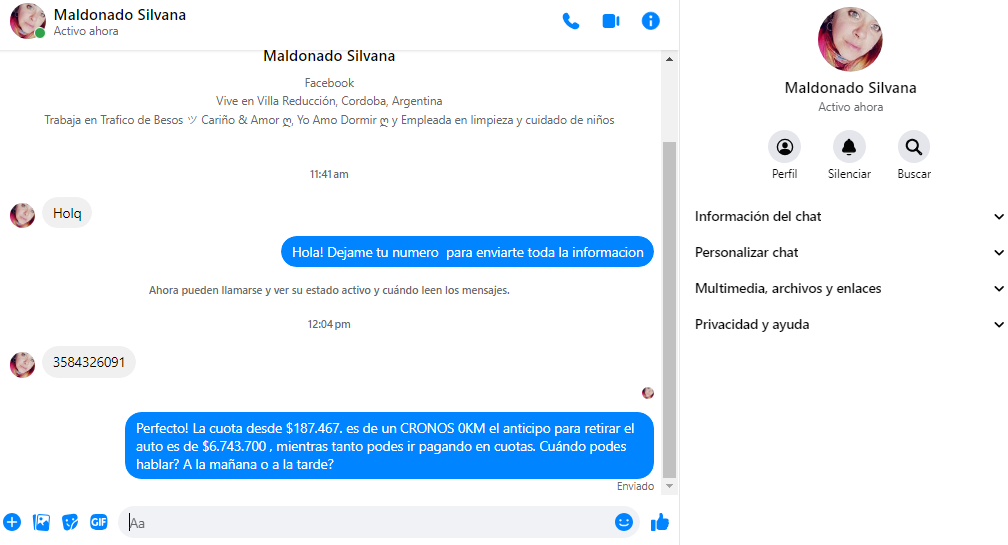Search the conversation with Buscar
Viewport: 1008px width, 545px height.
tap(914, 156)
